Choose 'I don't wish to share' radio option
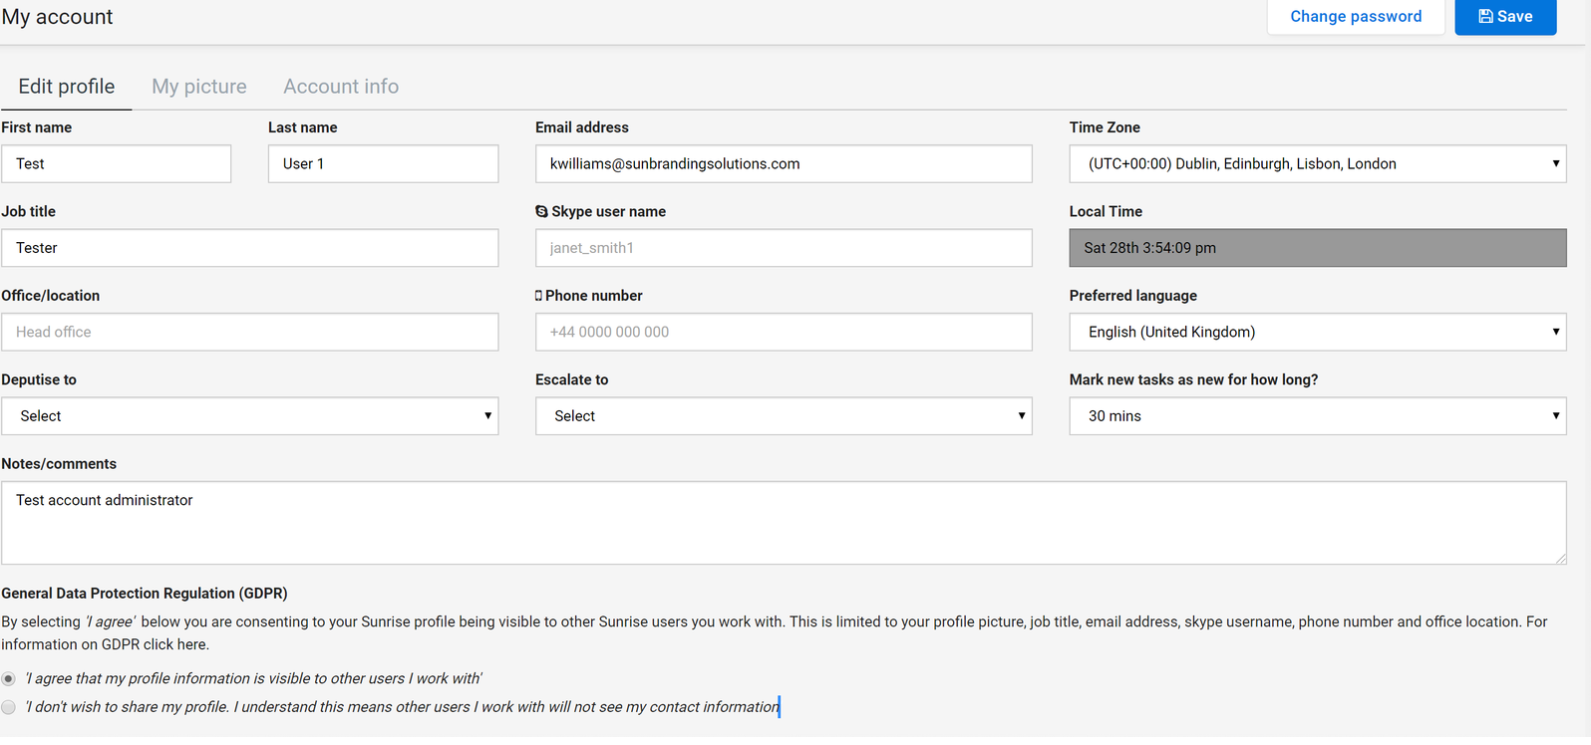 [9, 708]
